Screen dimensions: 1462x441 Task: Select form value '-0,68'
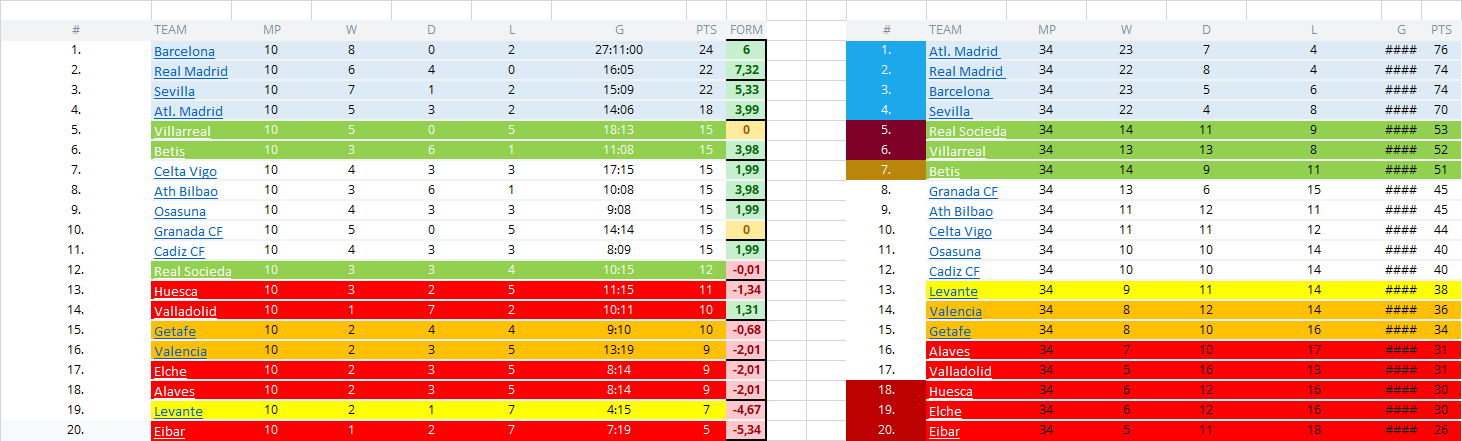click(746, 331)
